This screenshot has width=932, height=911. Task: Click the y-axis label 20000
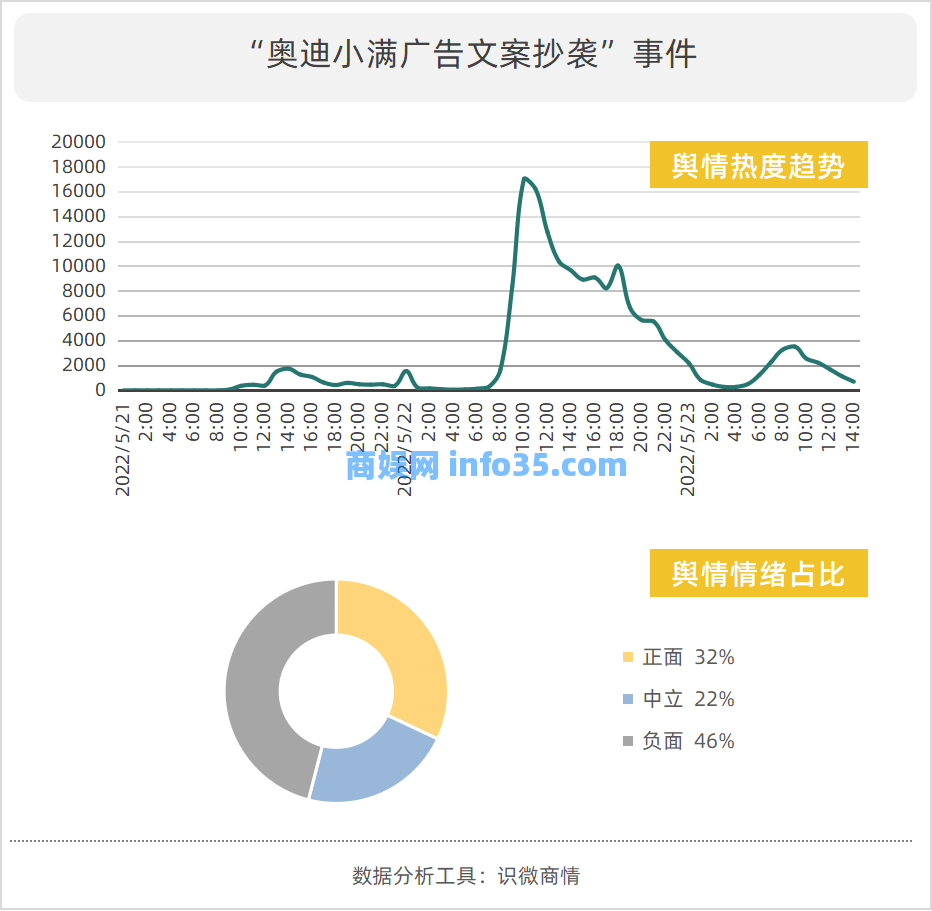pyautogui.click(x=78, y=142)
